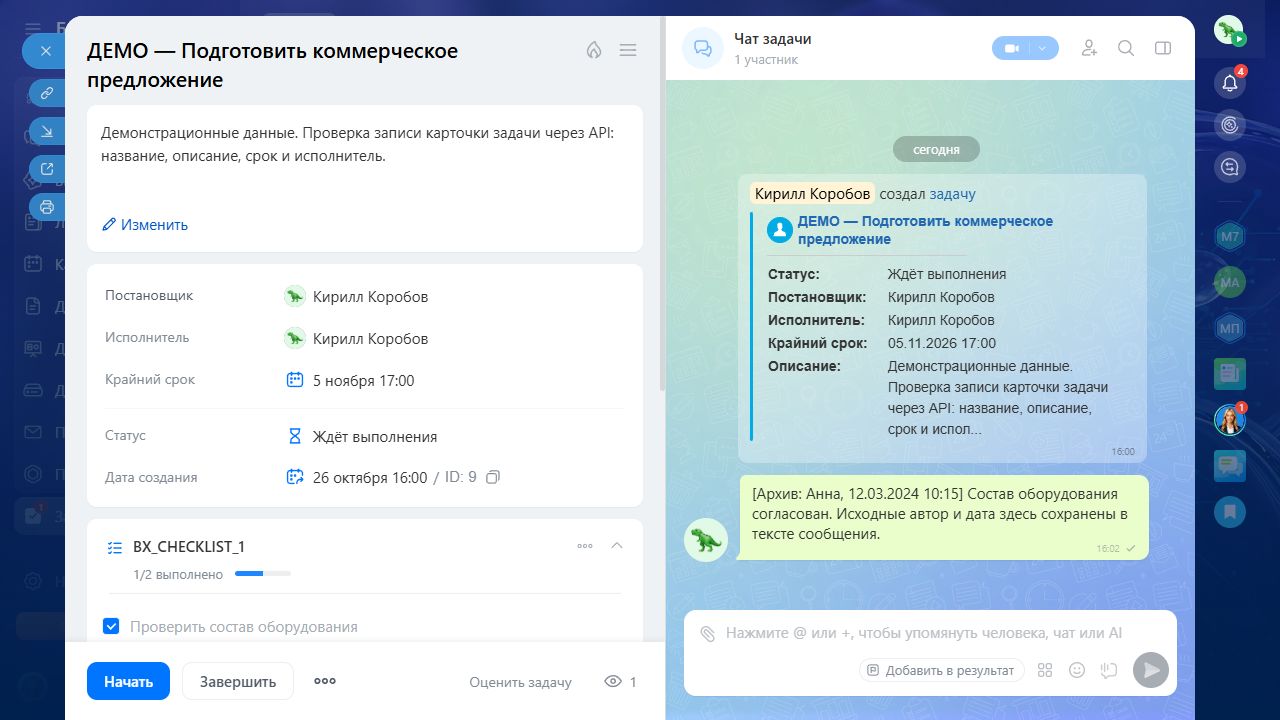Screen dimensions: 1280x720
Task: Uncheck Проверить состав оборудования item
Action: tap(111, 626)
